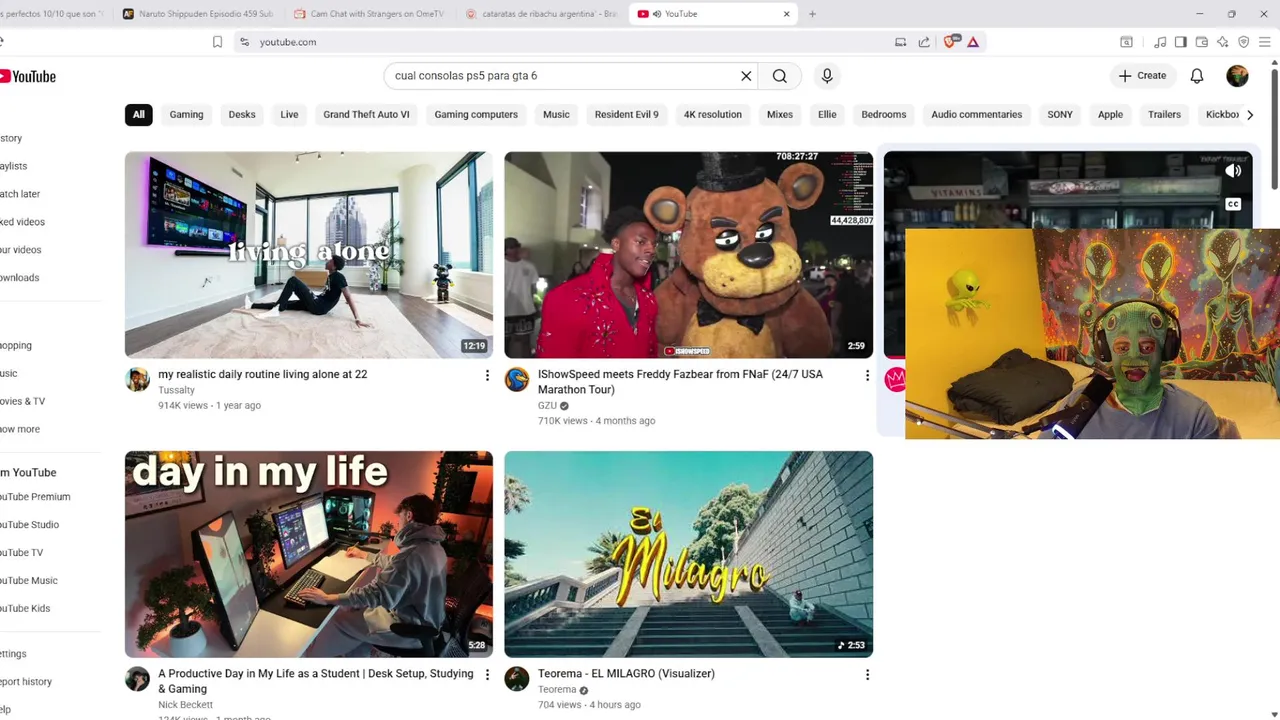Select the Audio commentaries chip
The image size is (1280, 720).
(977, 115)
